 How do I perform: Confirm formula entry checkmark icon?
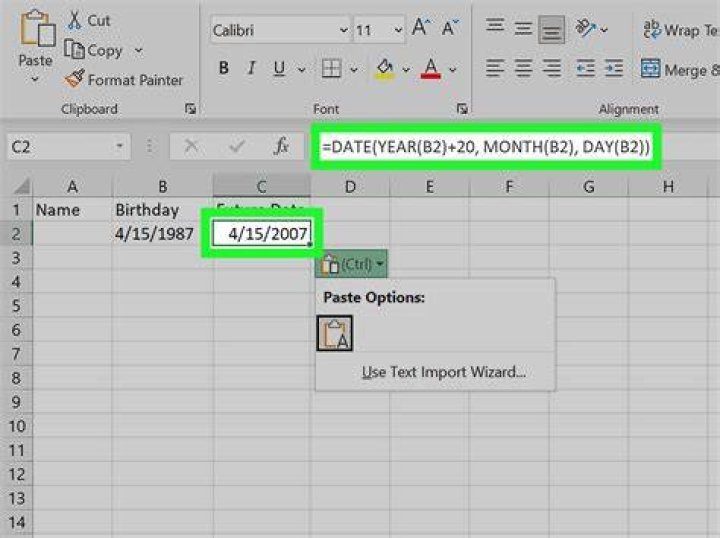tap(237, 146)
